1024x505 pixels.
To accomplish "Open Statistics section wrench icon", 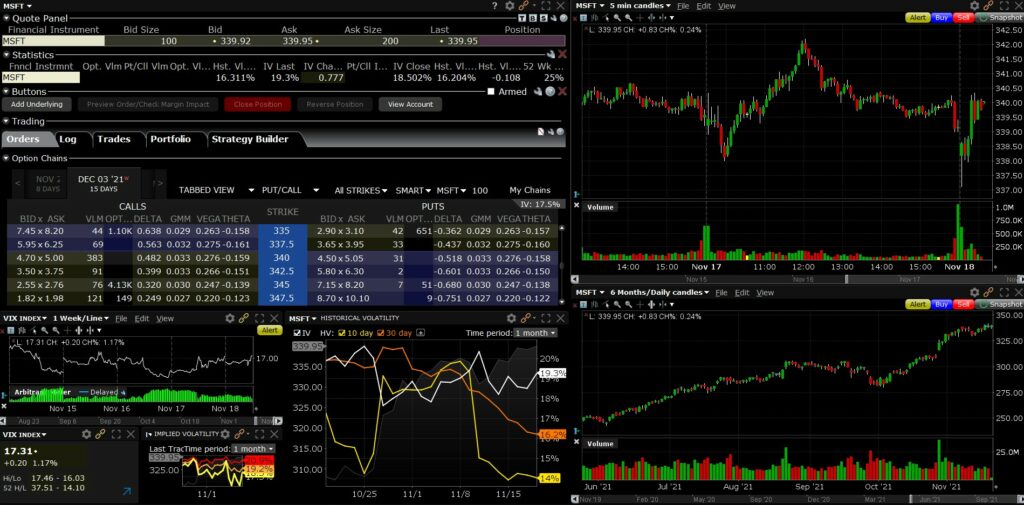I will (x=551, y=55).
